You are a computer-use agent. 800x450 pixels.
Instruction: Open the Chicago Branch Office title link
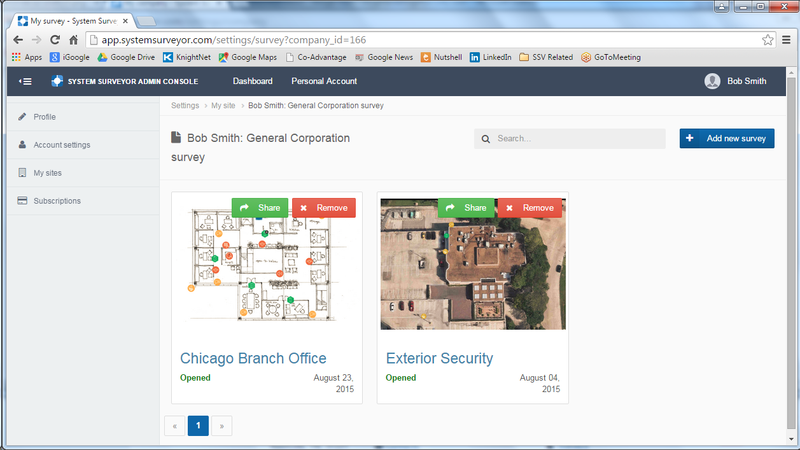click(253, 358)
